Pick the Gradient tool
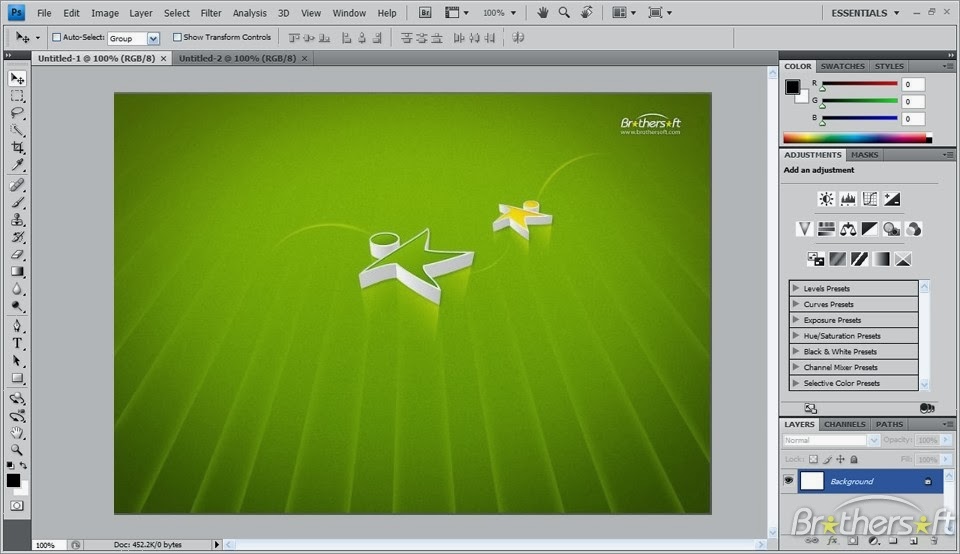Image resolution: width=960 pixels, height=554 pixels. click(x=17, y=272)
